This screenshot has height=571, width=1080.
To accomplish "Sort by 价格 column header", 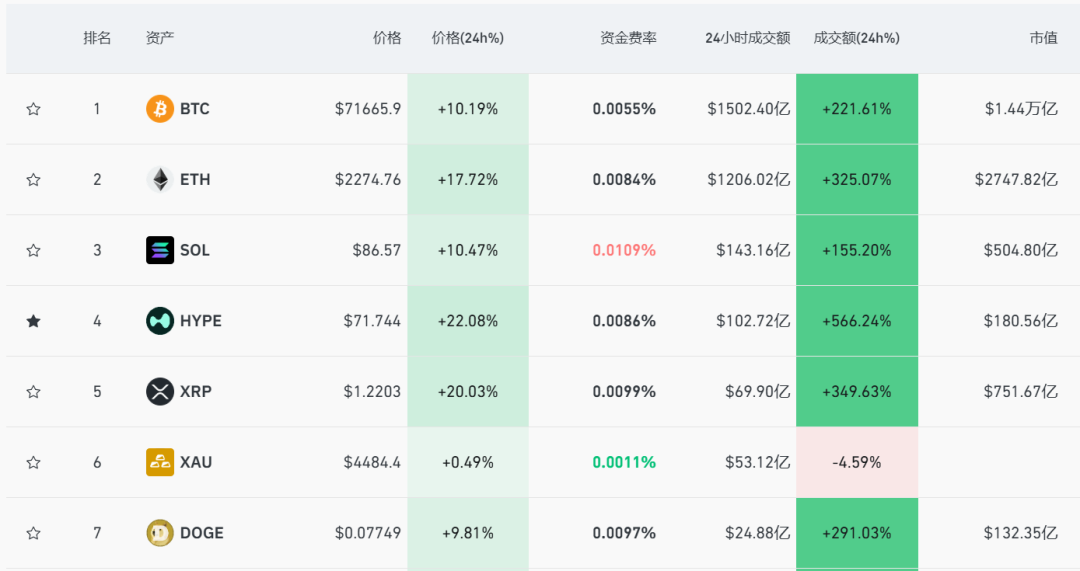I will 387,38.
